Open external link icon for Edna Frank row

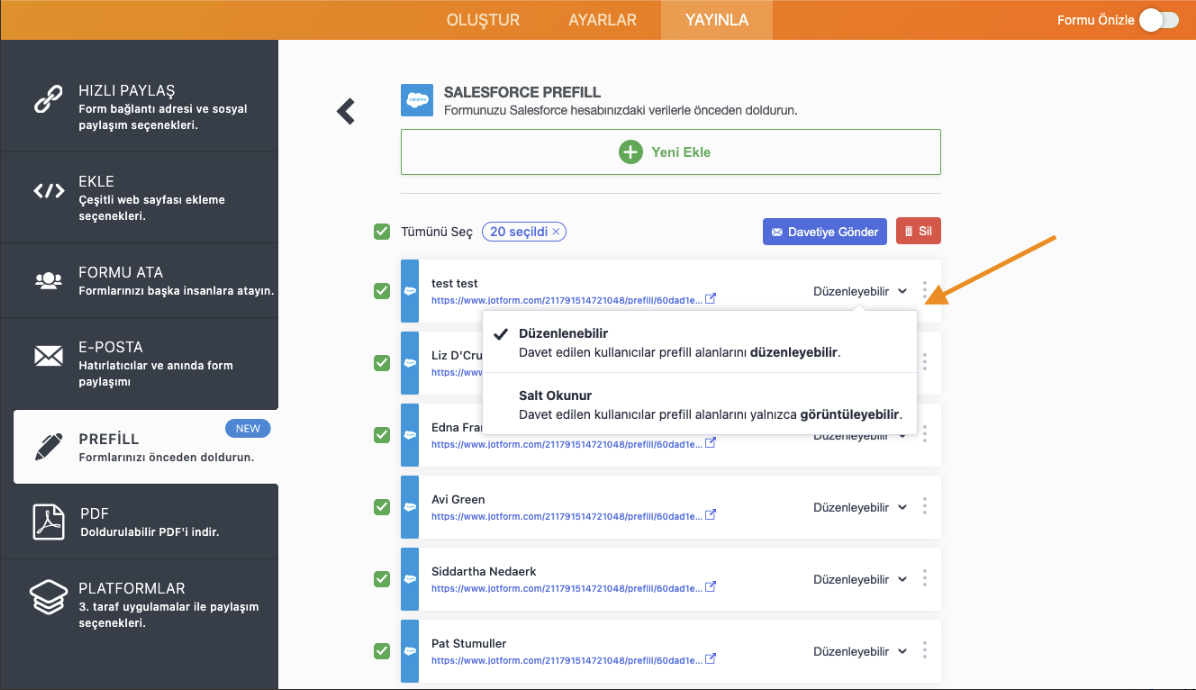point(710,443)
